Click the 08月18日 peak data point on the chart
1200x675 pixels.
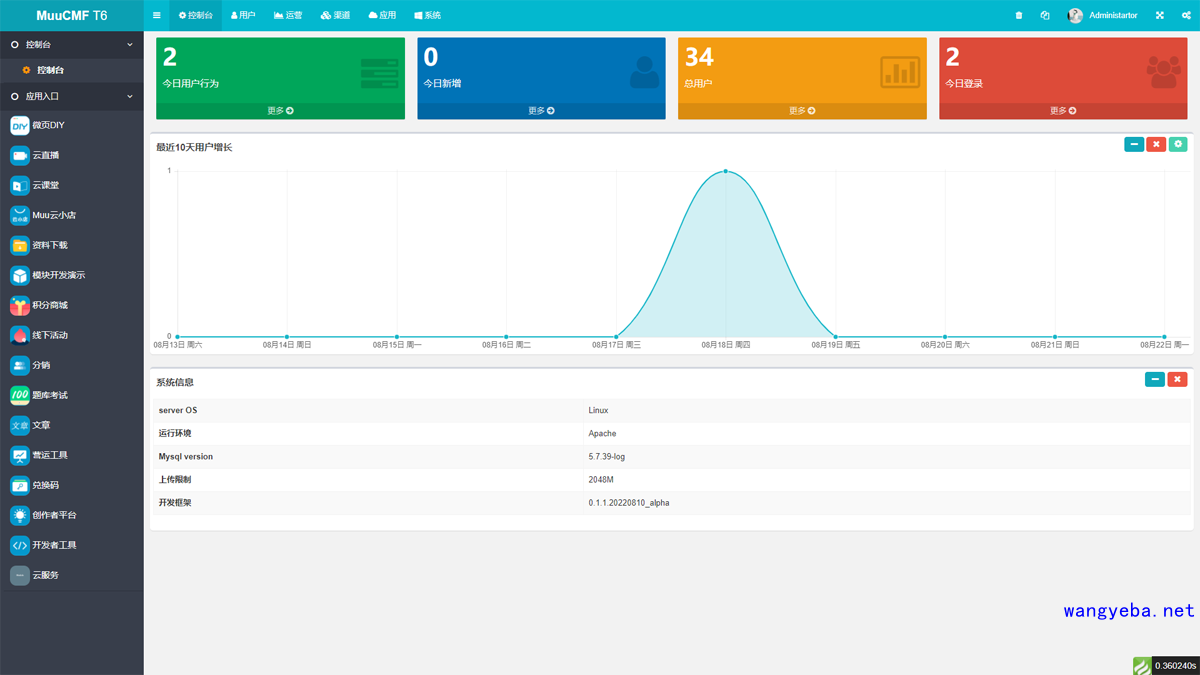726,172
